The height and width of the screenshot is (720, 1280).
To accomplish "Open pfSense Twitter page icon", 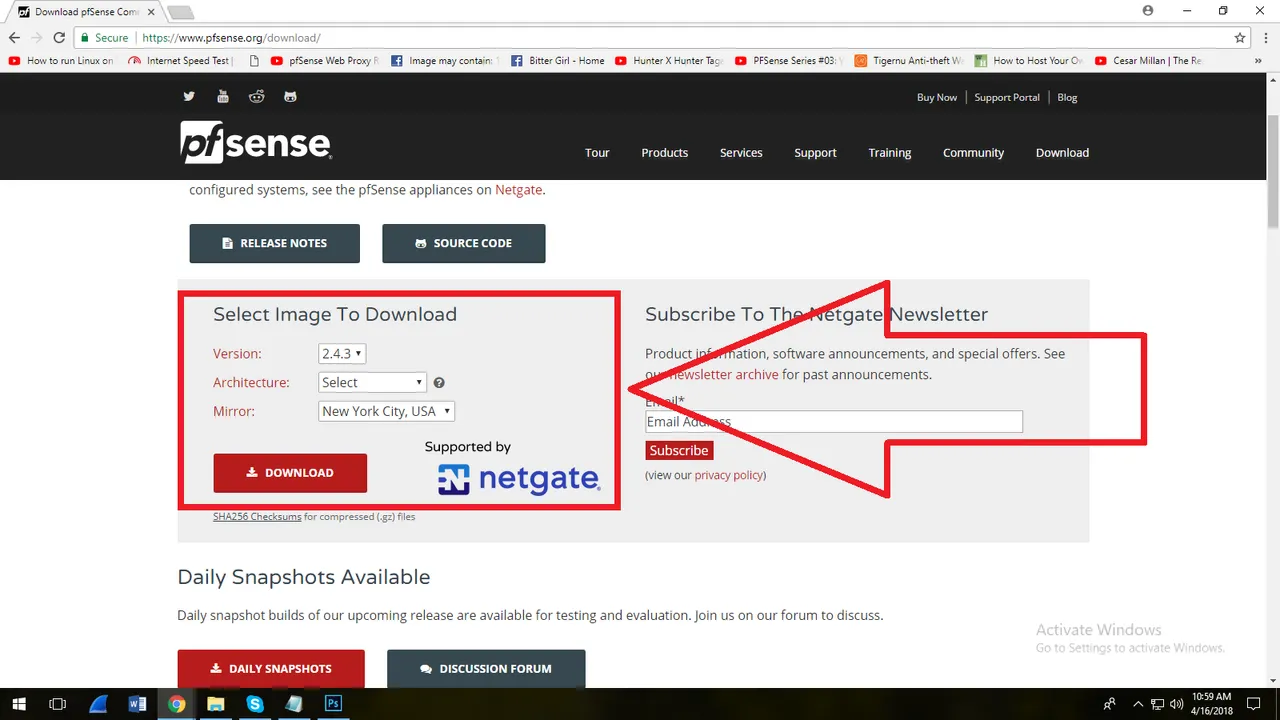I will coord(189,96).
